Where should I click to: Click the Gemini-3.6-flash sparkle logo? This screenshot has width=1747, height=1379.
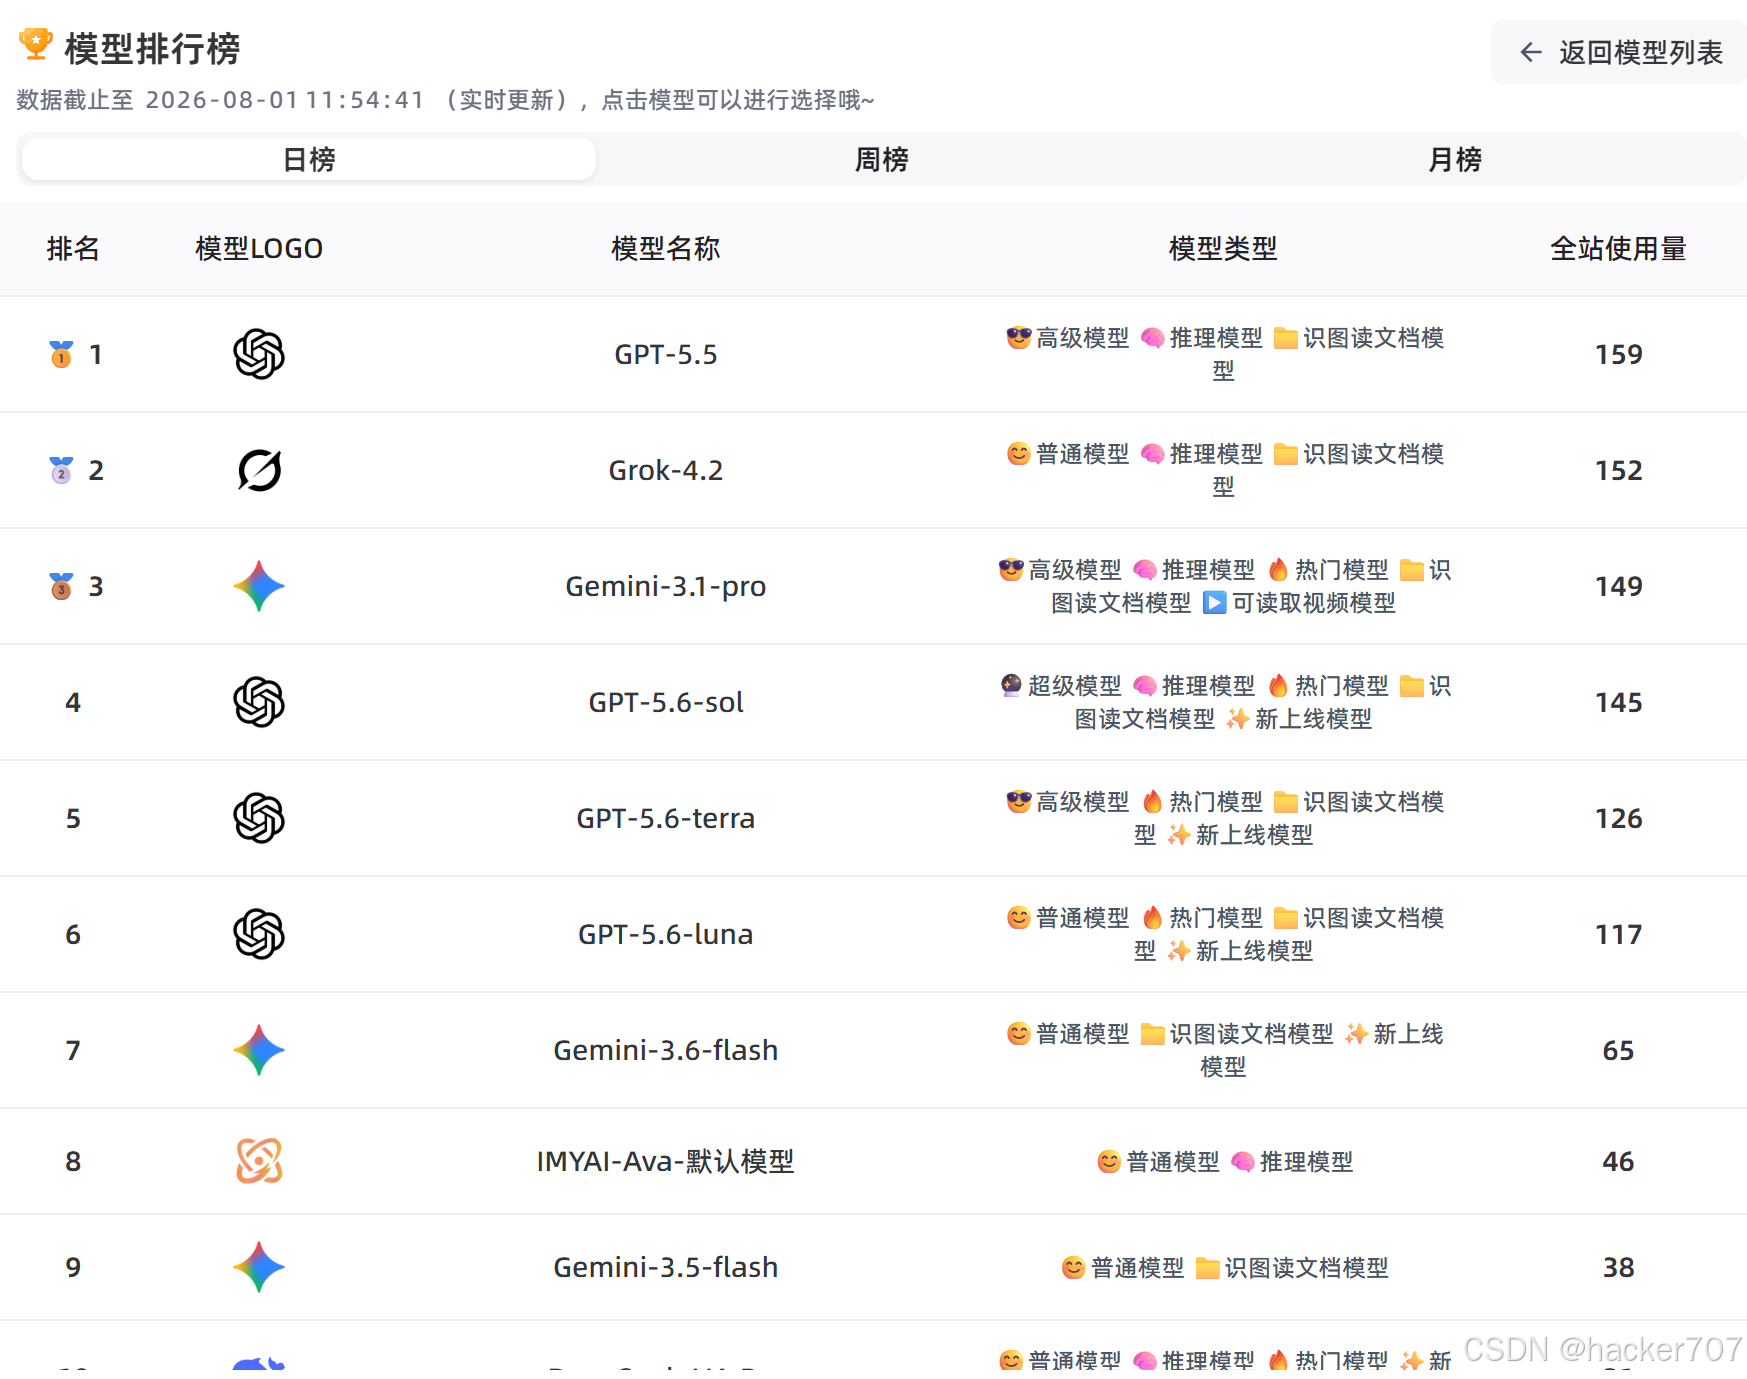259,1050
